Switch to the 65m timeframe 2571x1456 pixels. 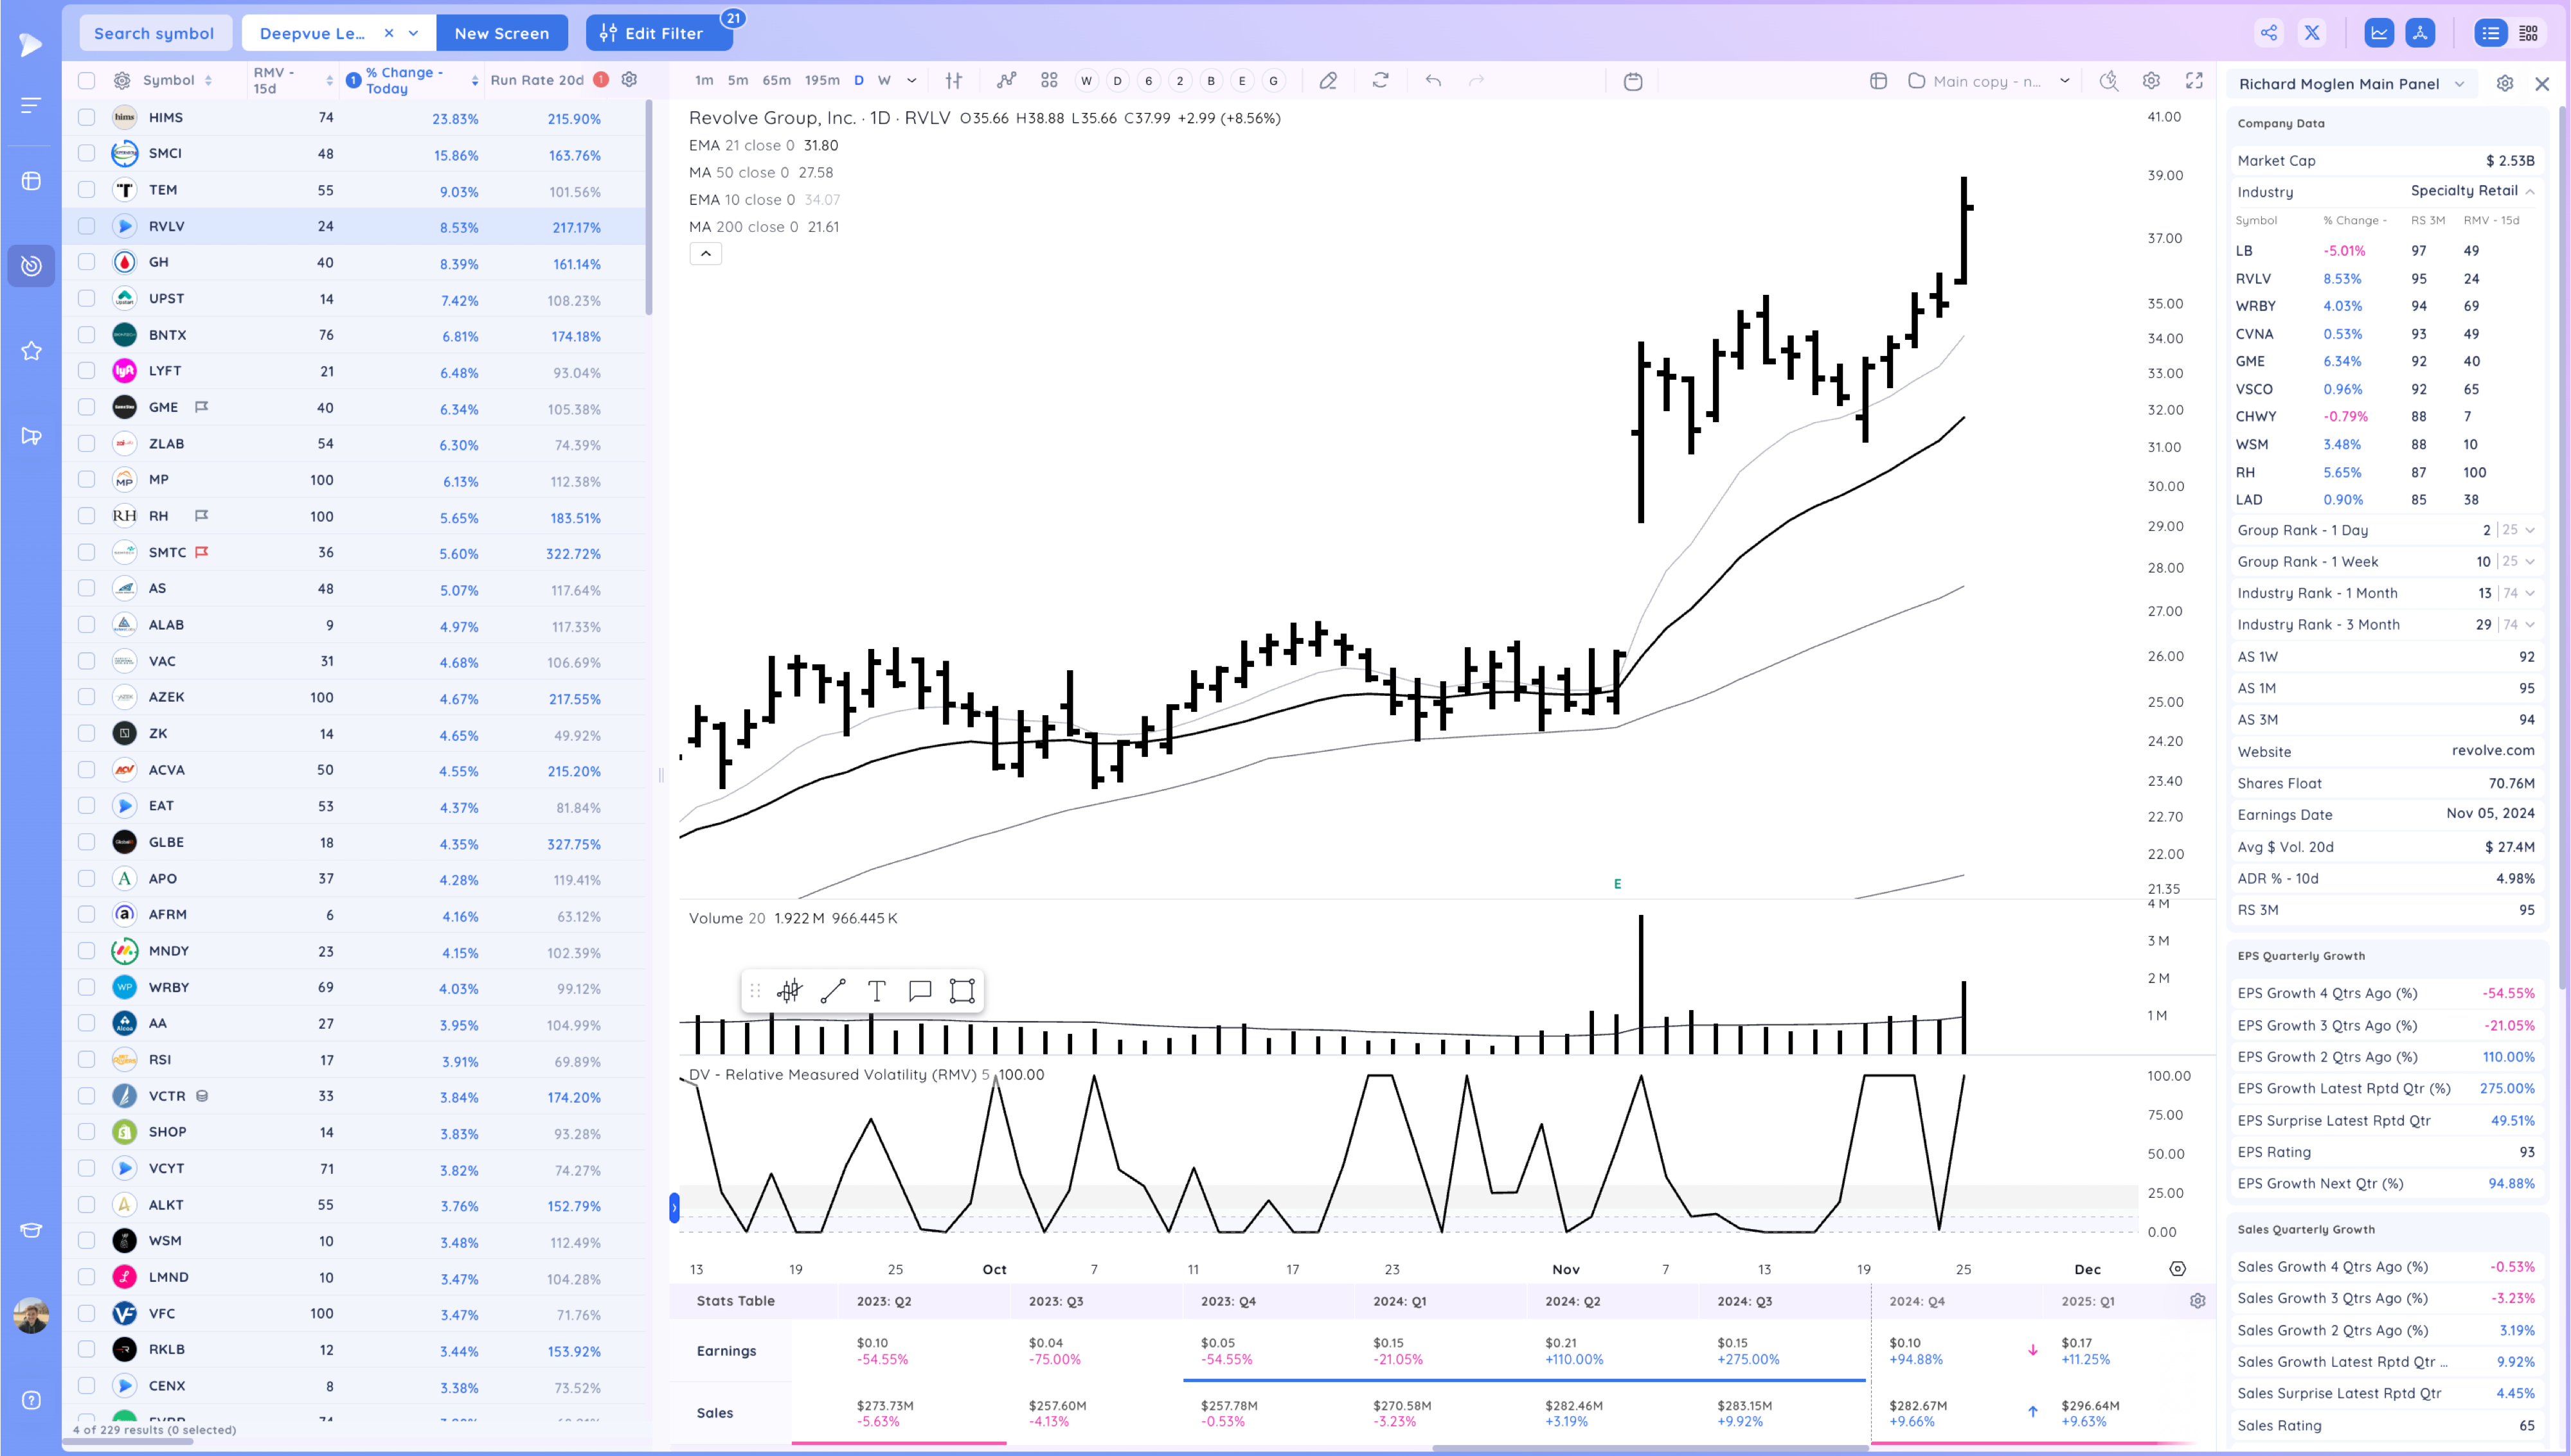tap(776, 81)
